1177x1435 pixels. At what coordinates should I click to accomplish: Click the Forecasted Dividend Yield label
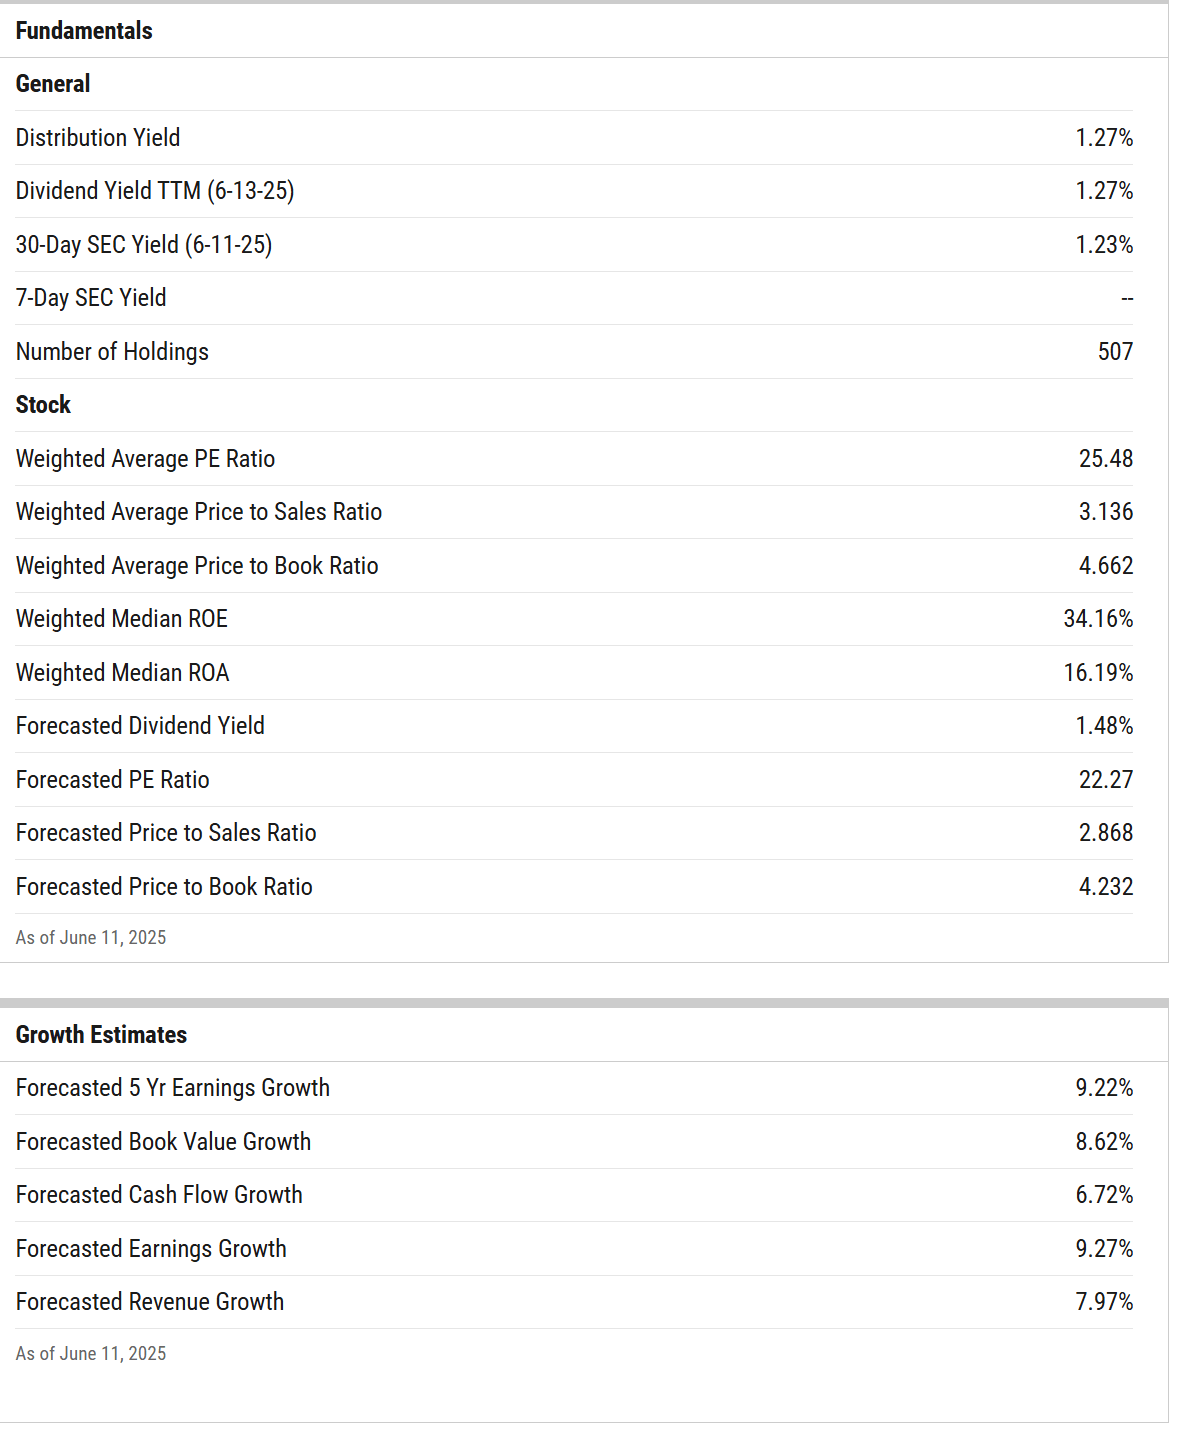pyautogui.click(x=140, y=726)
